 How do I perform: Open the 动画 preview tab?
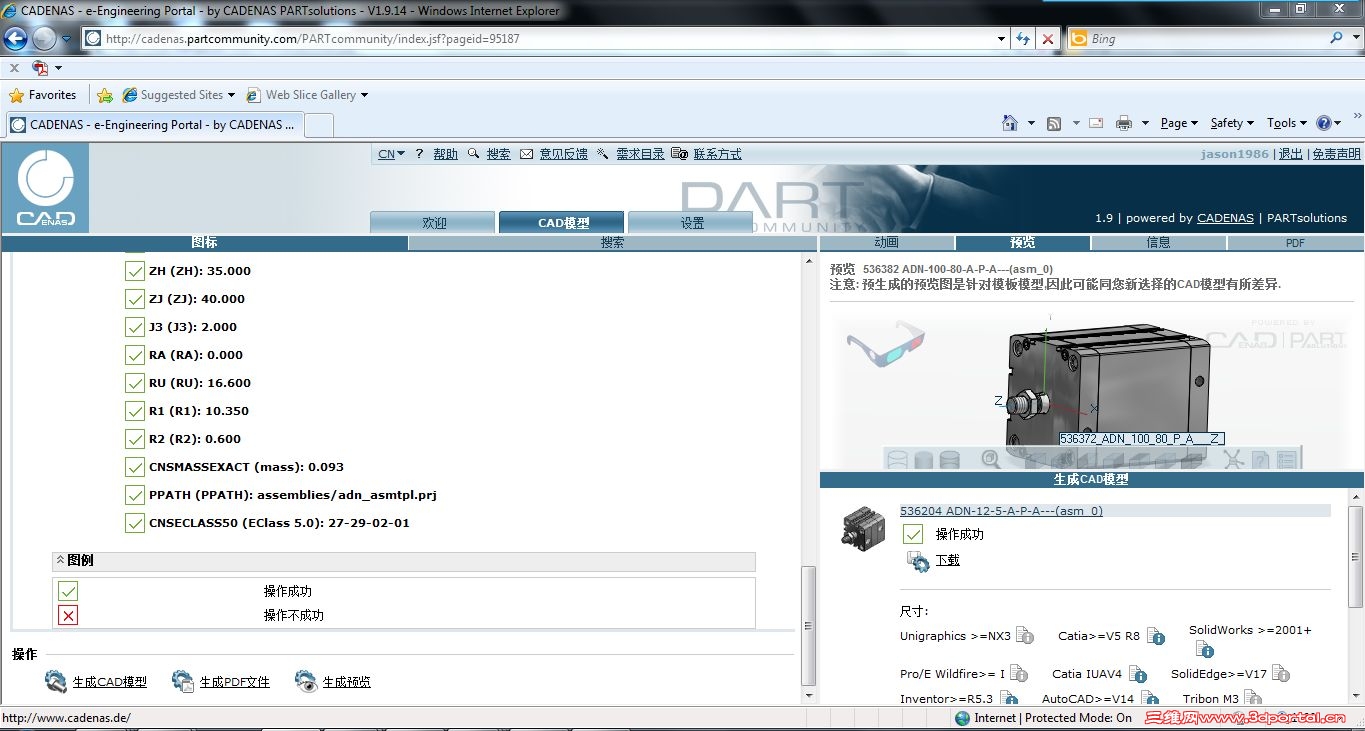pos(886,243)
